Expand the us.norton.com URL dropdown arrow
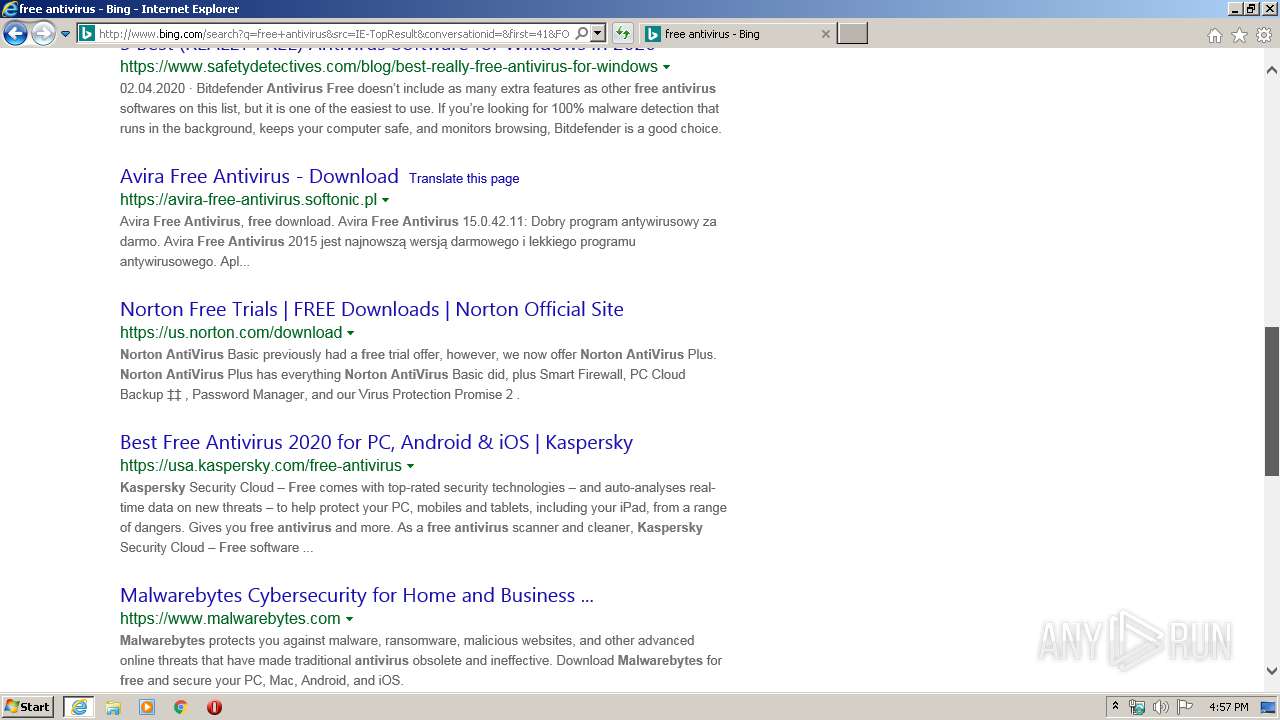 (350, 333)
